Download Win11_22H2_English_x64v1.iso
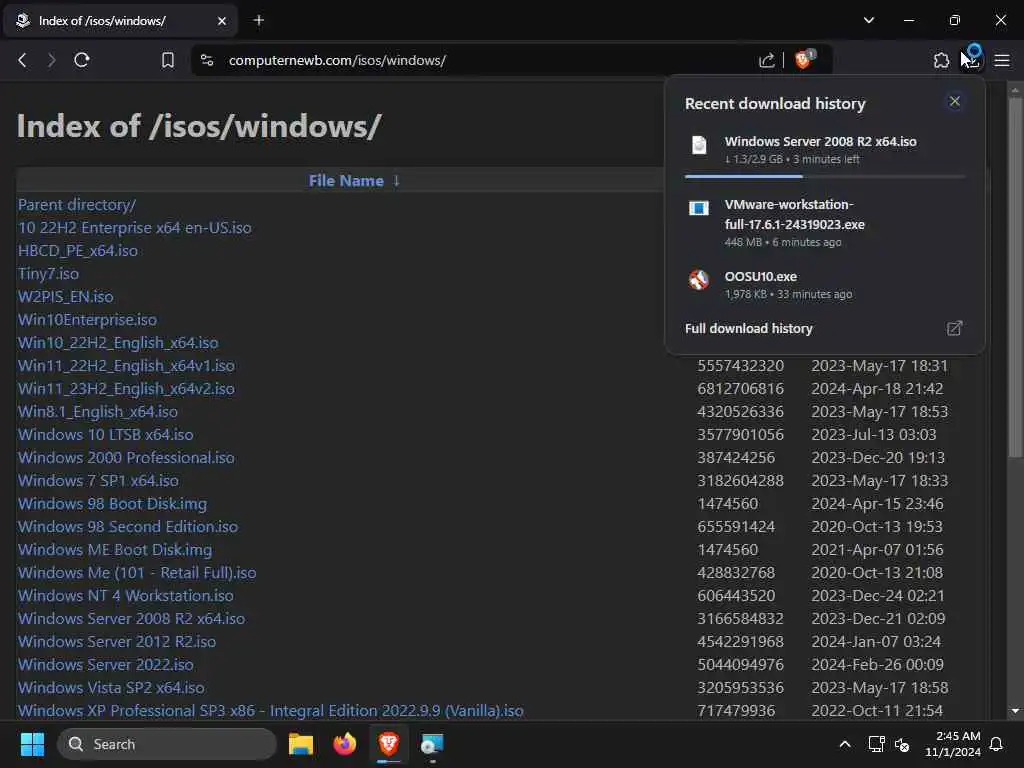1024x768 pixels. tap(126, 365)
